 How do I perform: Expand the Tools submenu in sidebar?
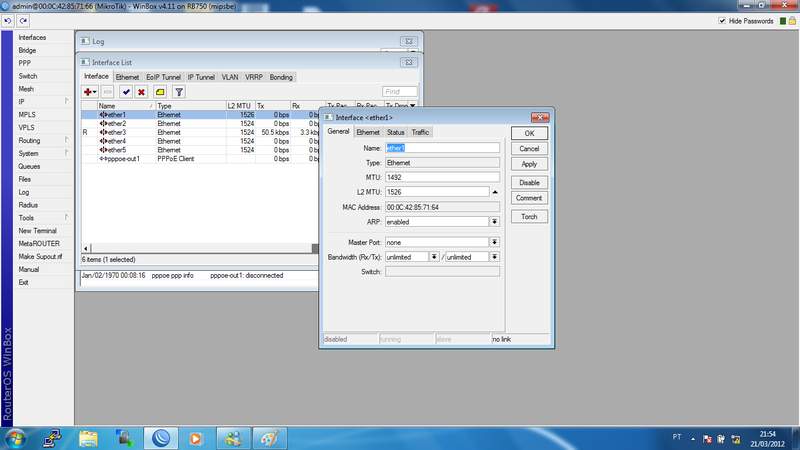(x=67, y=217)
